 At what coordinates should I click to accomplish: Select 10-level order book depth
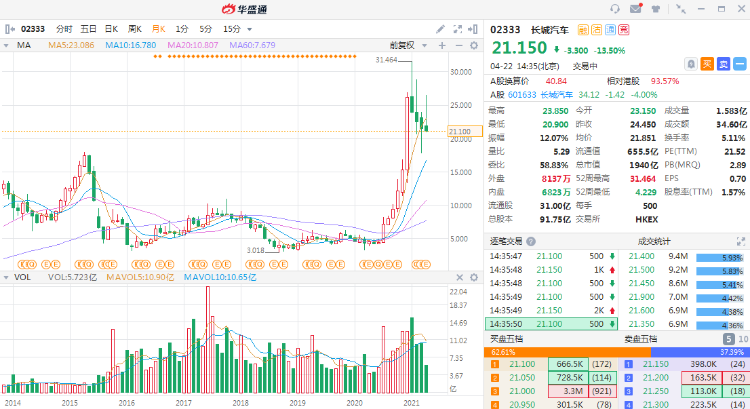click(743, 339)
